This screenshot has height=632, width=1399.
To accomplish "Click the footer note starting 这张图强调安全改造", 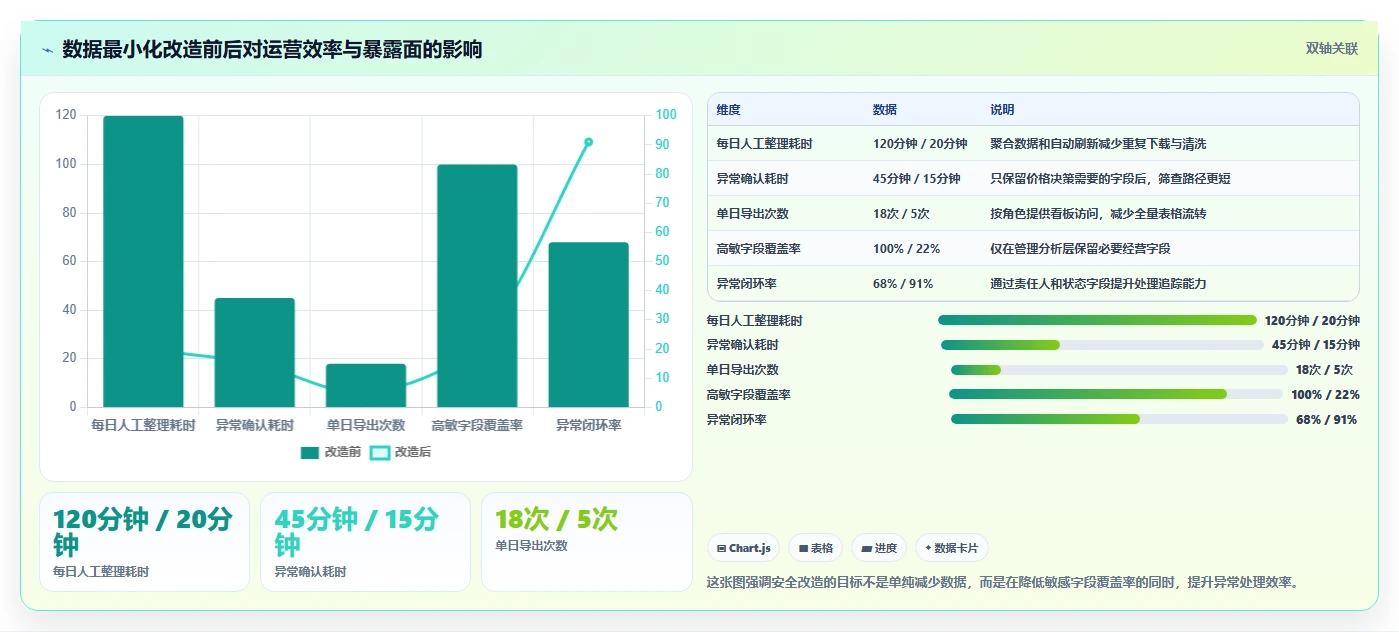I will (x=1005, y=582).
